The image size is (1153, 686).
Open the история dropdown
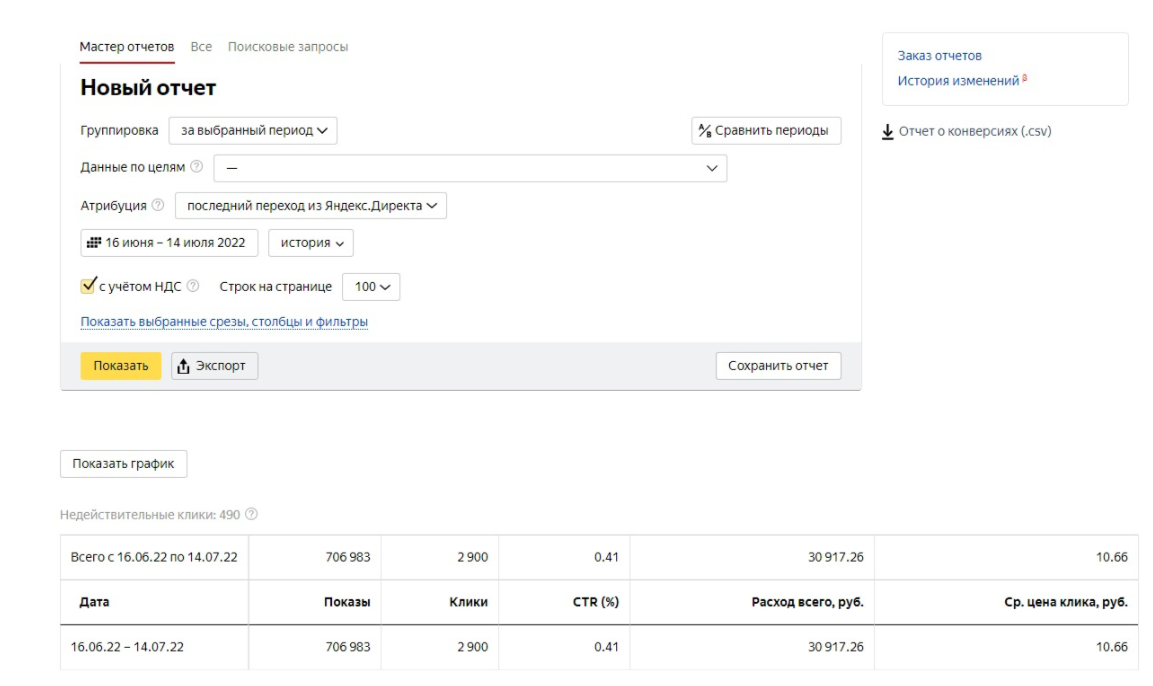(310, 243)
